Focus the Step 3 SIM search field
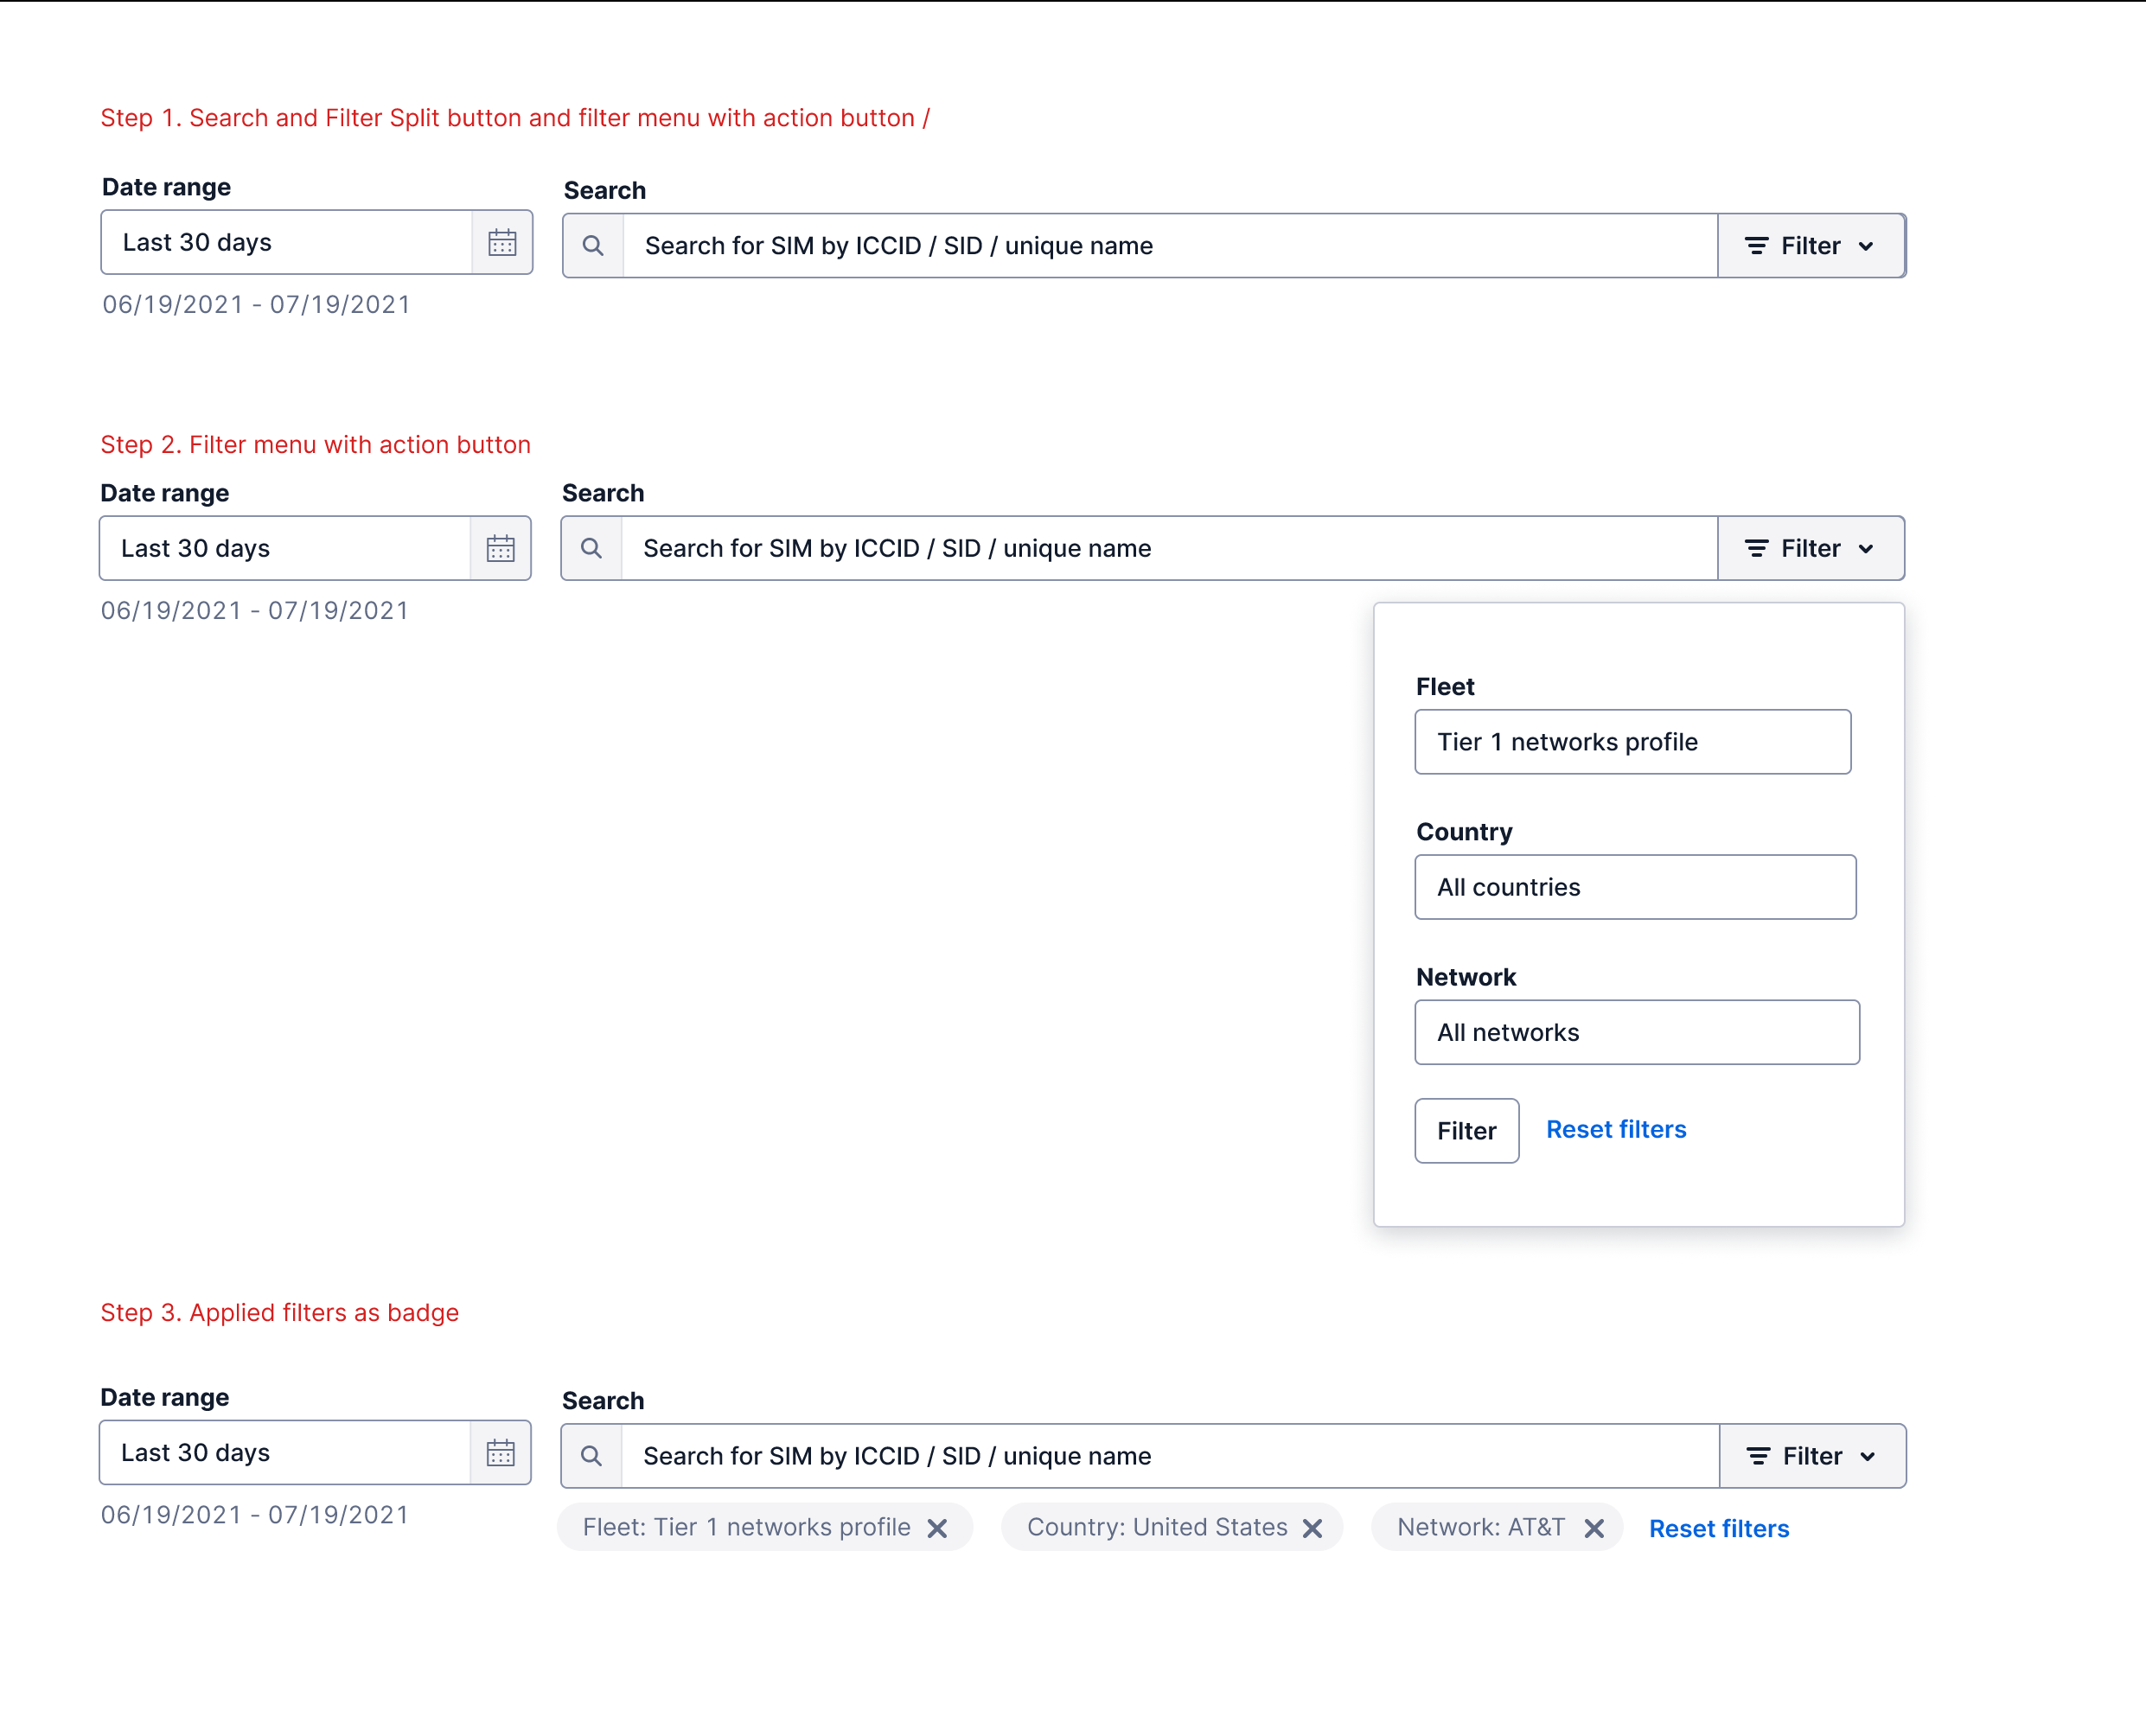Viewport: 2146px width, 1736px height. [x=1170, y=1456]
